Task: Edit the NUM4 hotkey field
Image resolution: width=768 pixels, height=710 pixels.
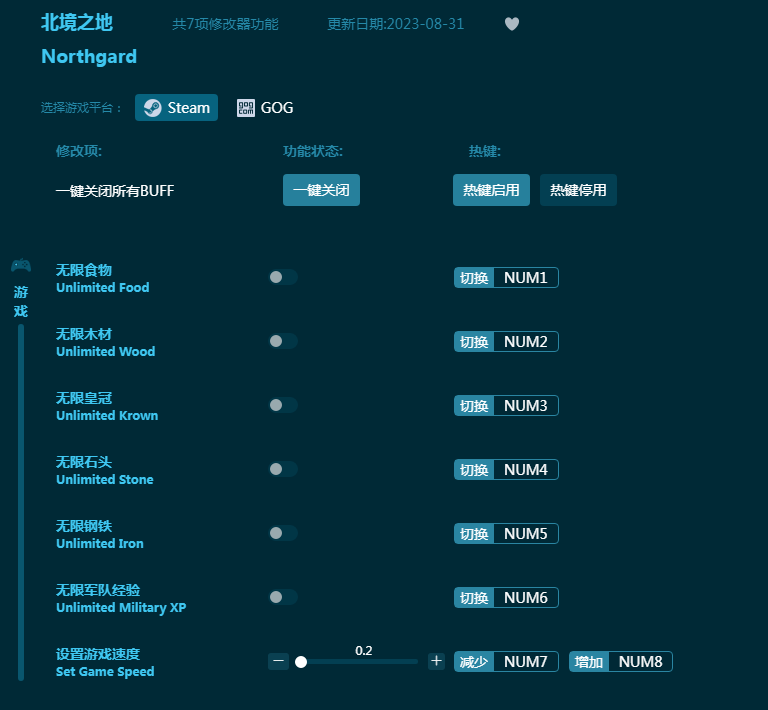Action: [526, 470]
